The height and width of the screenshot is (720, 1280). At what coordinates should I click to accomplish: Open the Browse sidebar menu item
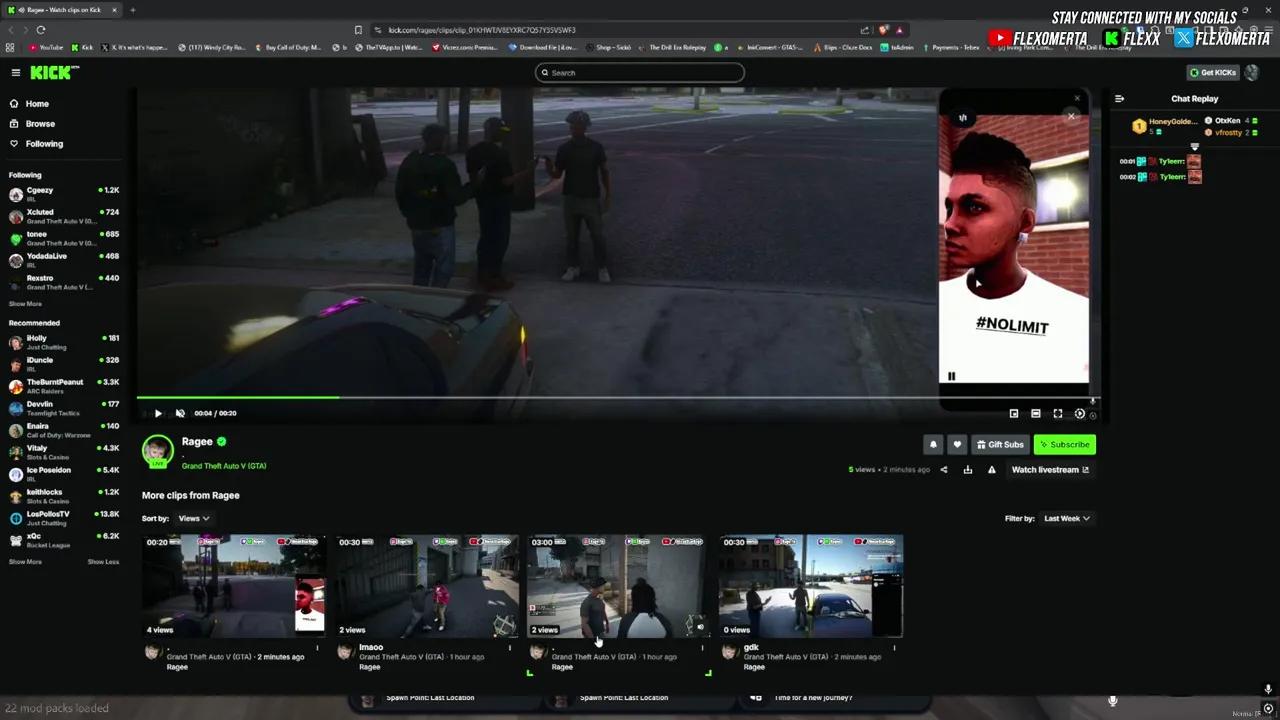coord(40,123)
